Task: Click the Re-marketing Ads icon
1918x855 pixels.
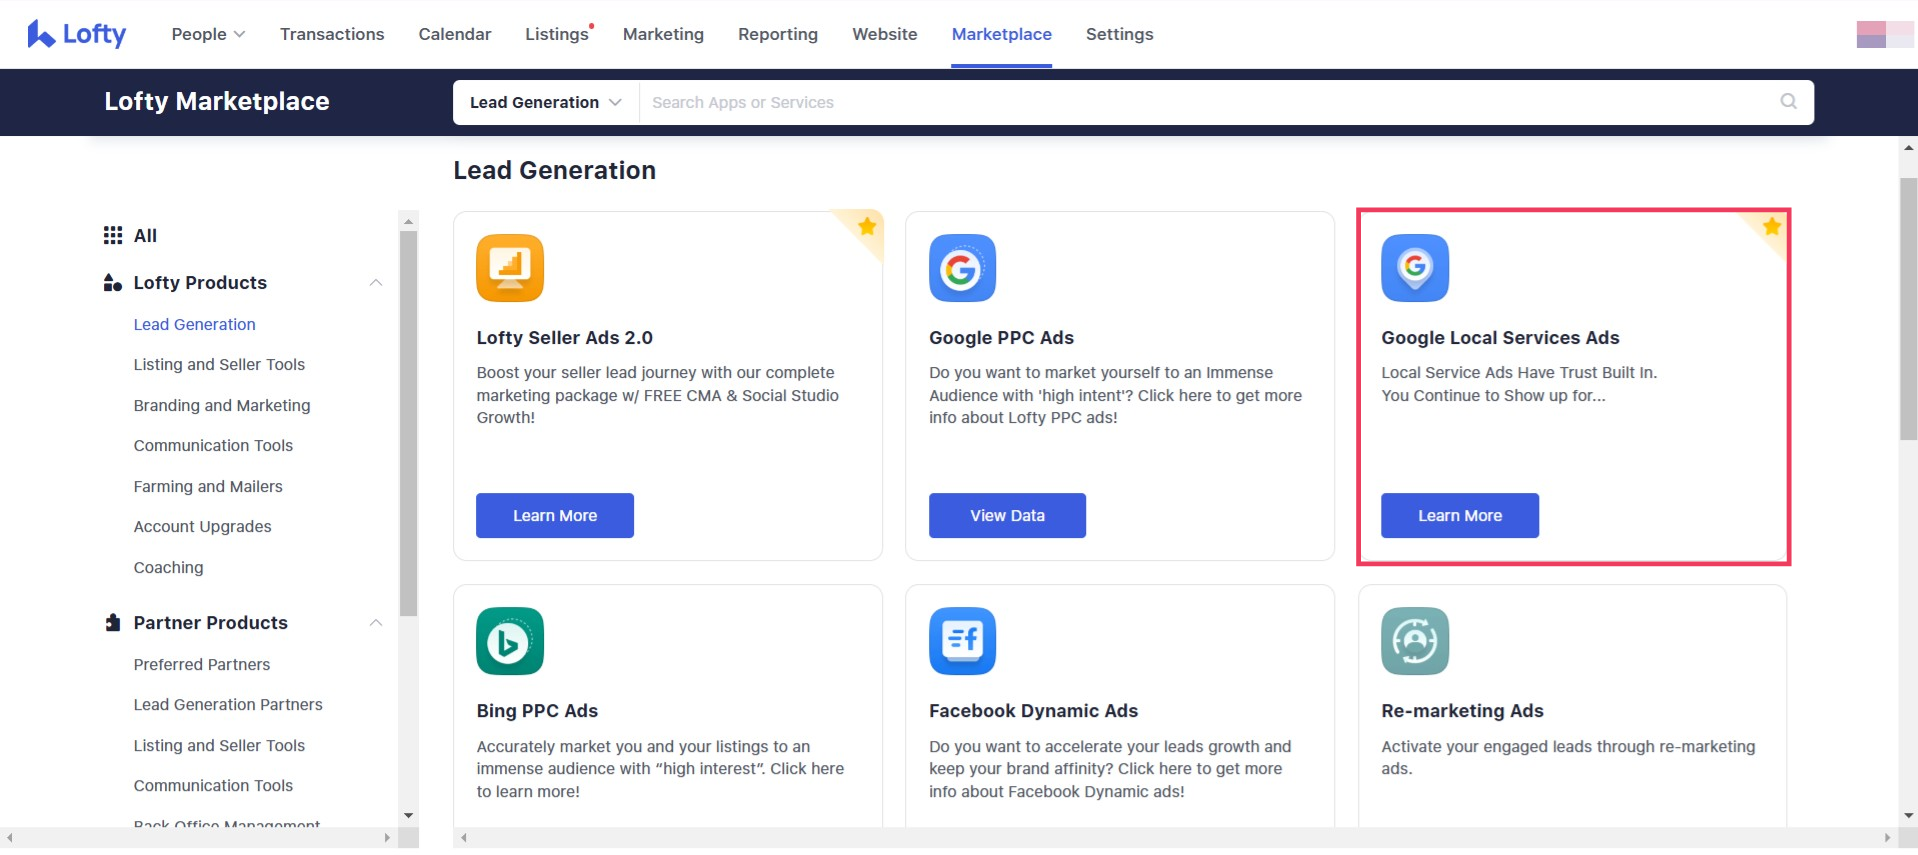Action: pos(1414,641)
